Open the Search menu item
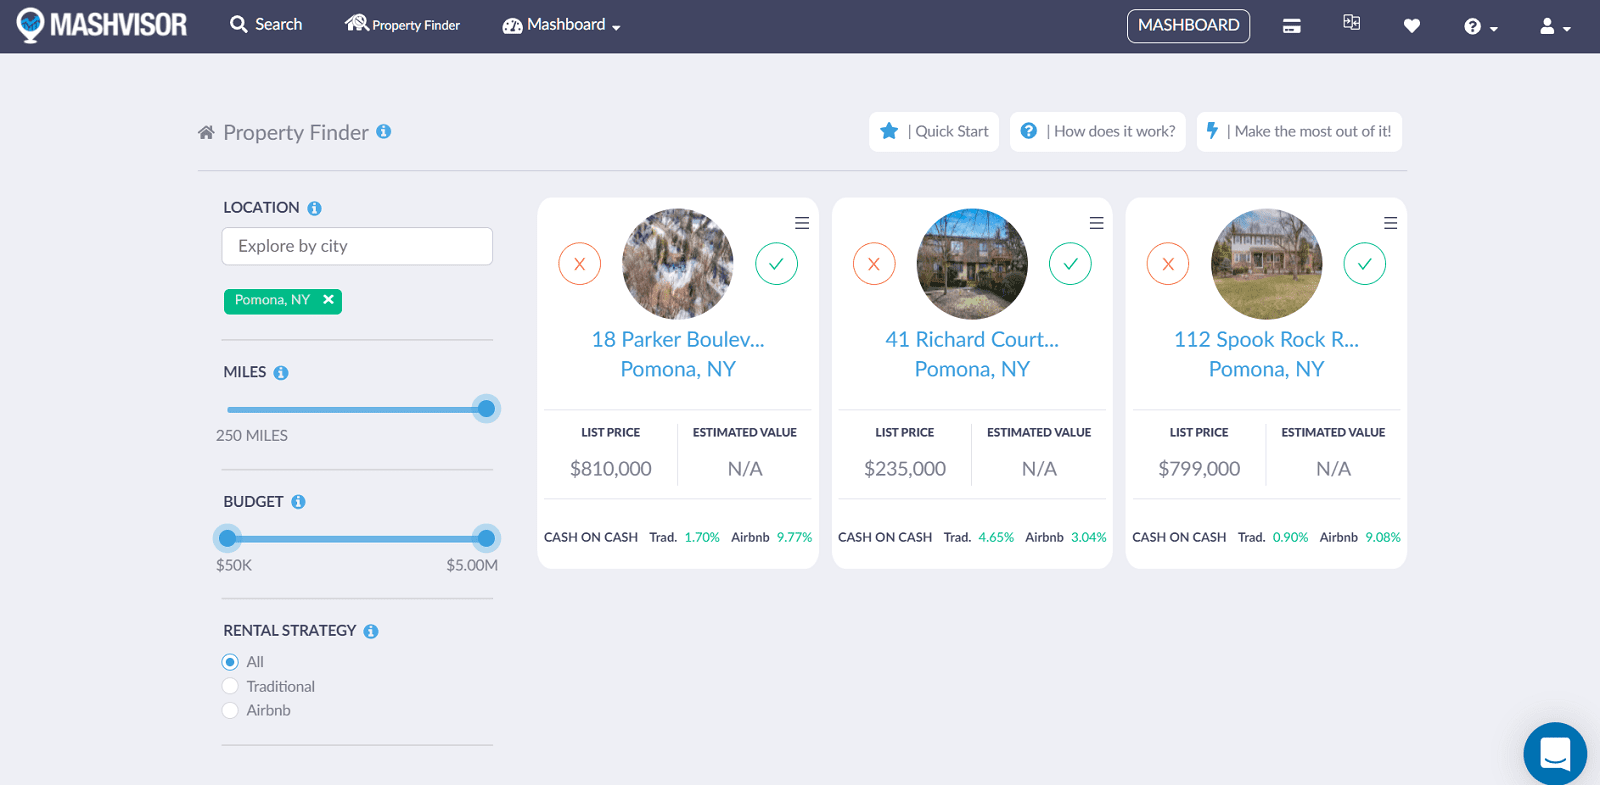Image resolution: width=1600 pixels, height=785 pixels. pyautogui.click(x=266, y=24)
